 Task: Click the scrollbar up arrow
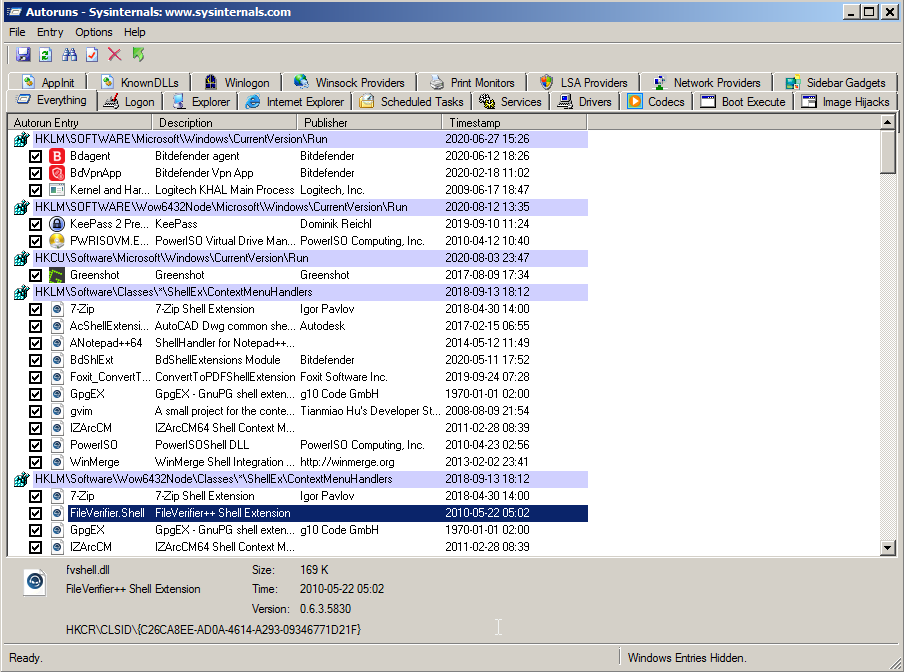click(888, 122)
